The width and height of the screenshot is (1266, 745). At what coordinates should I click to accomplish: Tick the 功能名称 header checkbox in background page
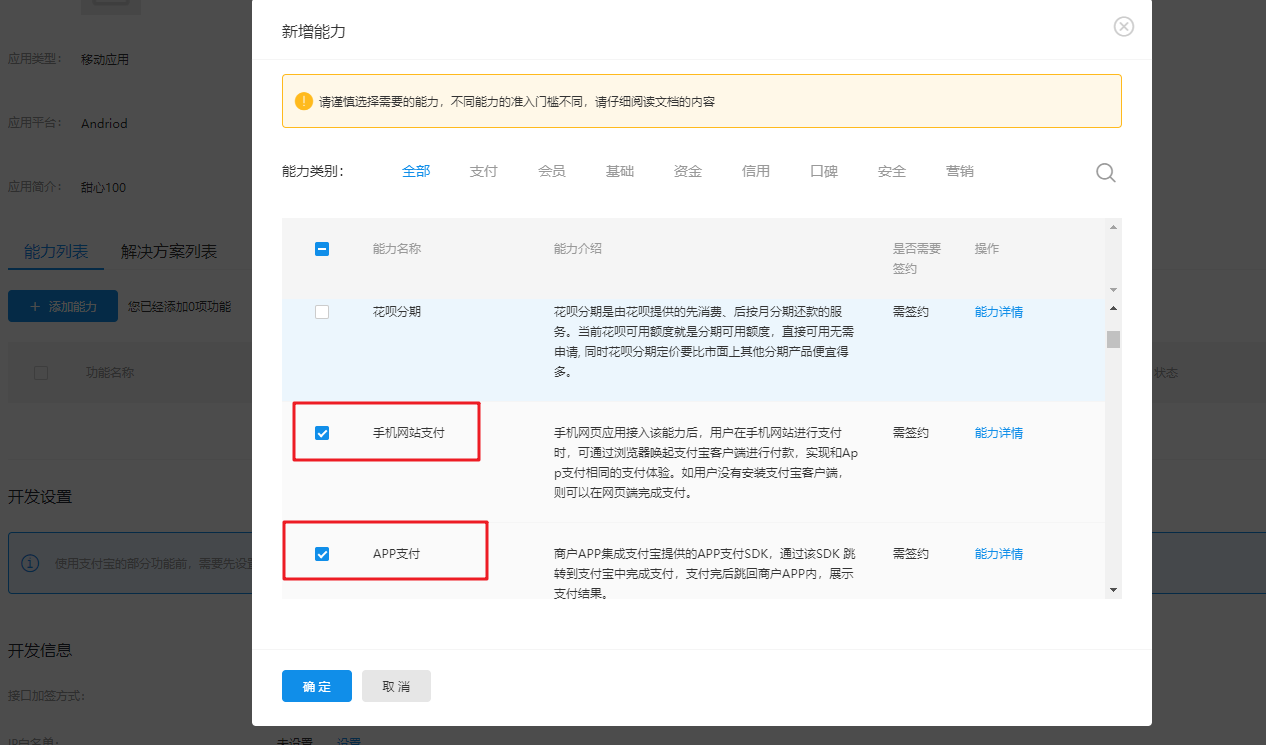pyautogui.click(x=41, y=373)
